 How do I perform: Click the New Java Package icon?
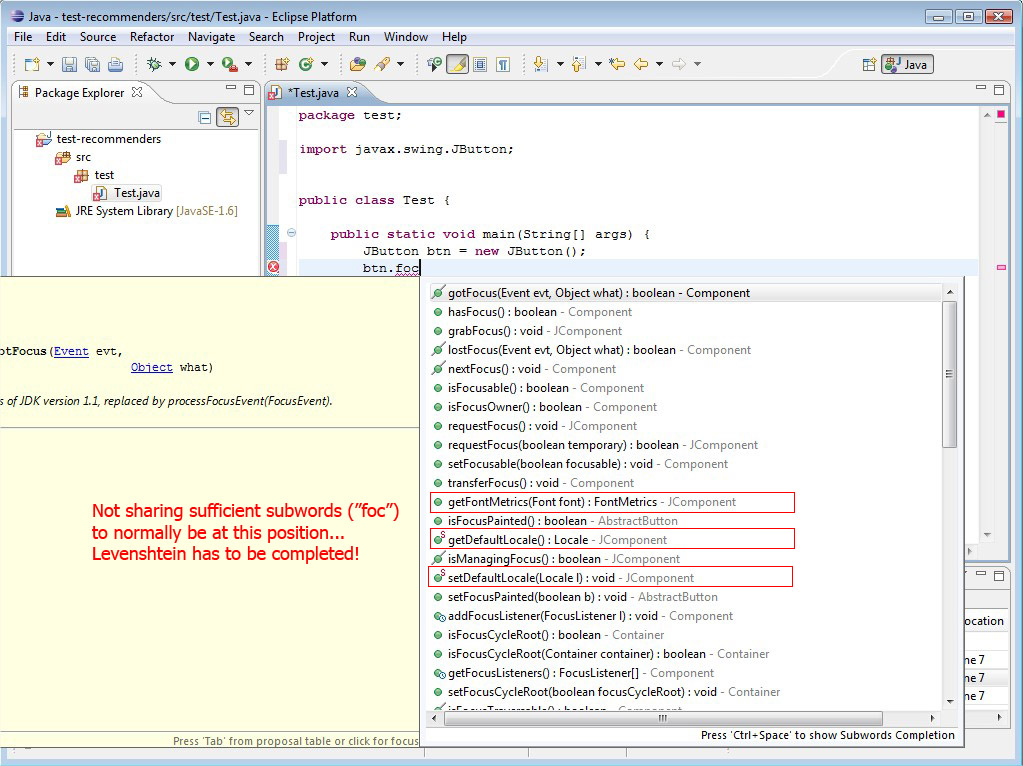[282, 64]
